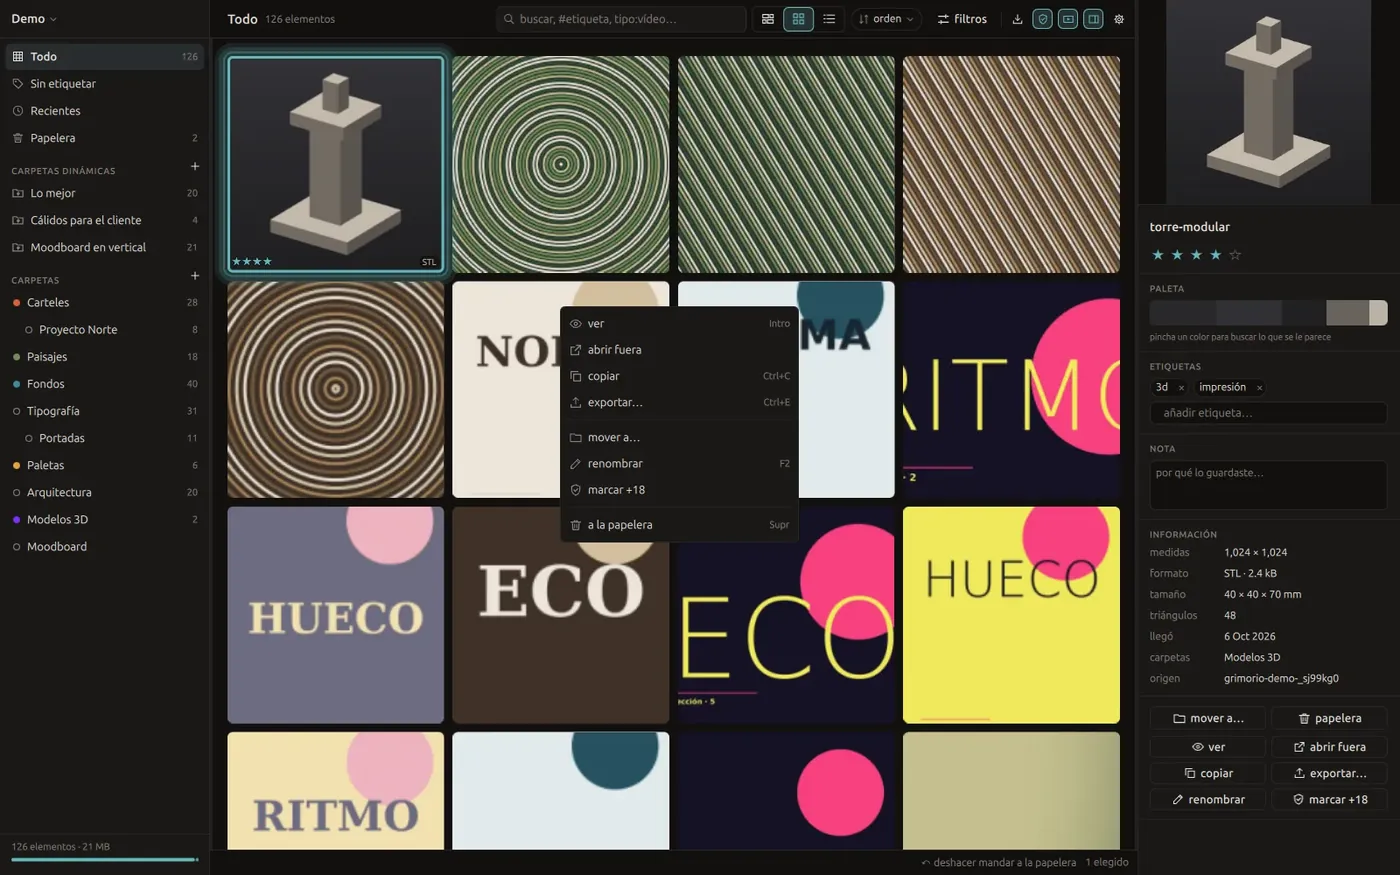This screenshot has width=1400, height=875.
Task: Switch to the list view
Action: [829, 19]
